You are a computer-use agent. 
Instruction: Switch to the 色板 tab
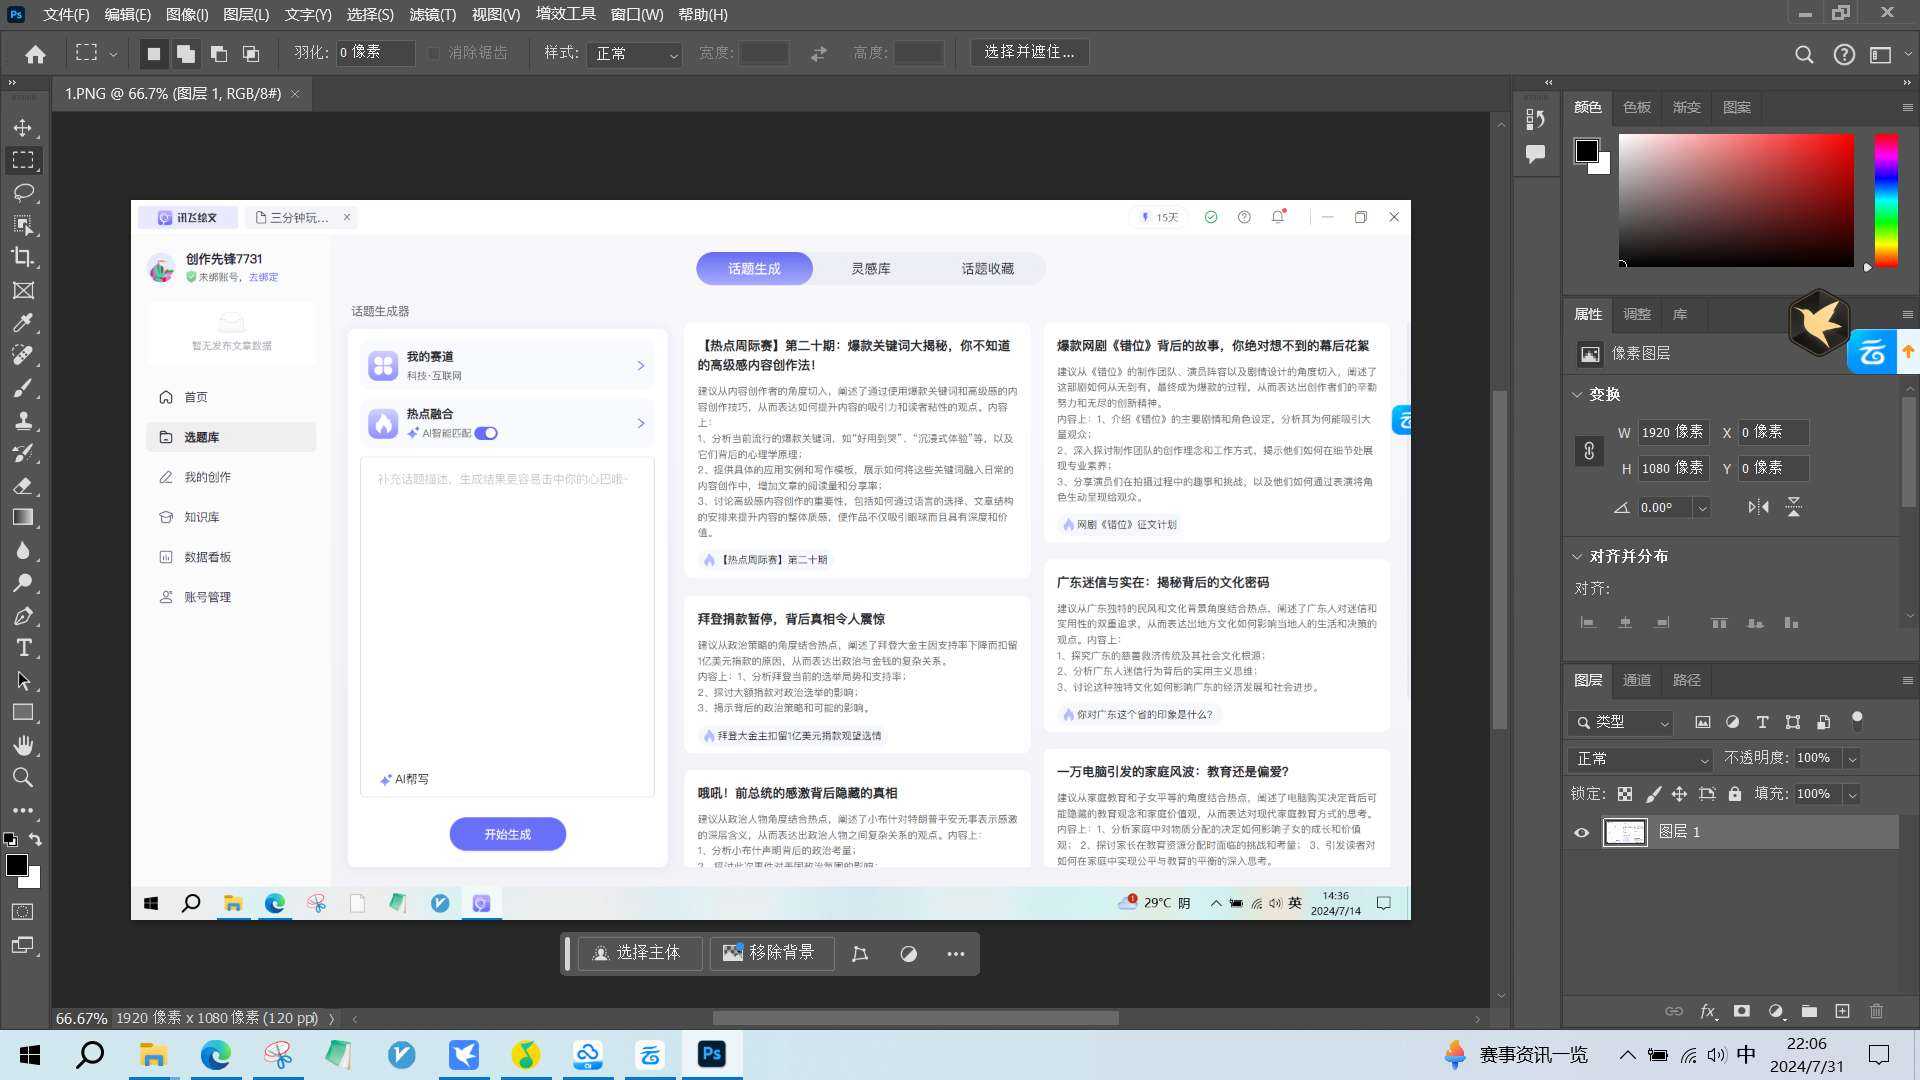tap(1637, 107)
